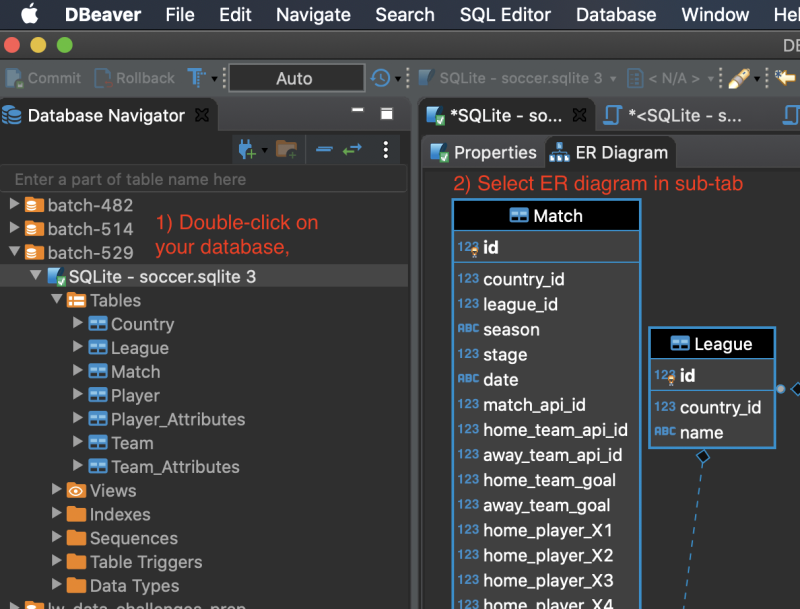Collapse the Tables node
Image resolution: width=800 pixels, height=609 pixels.
tap(57, 299)
